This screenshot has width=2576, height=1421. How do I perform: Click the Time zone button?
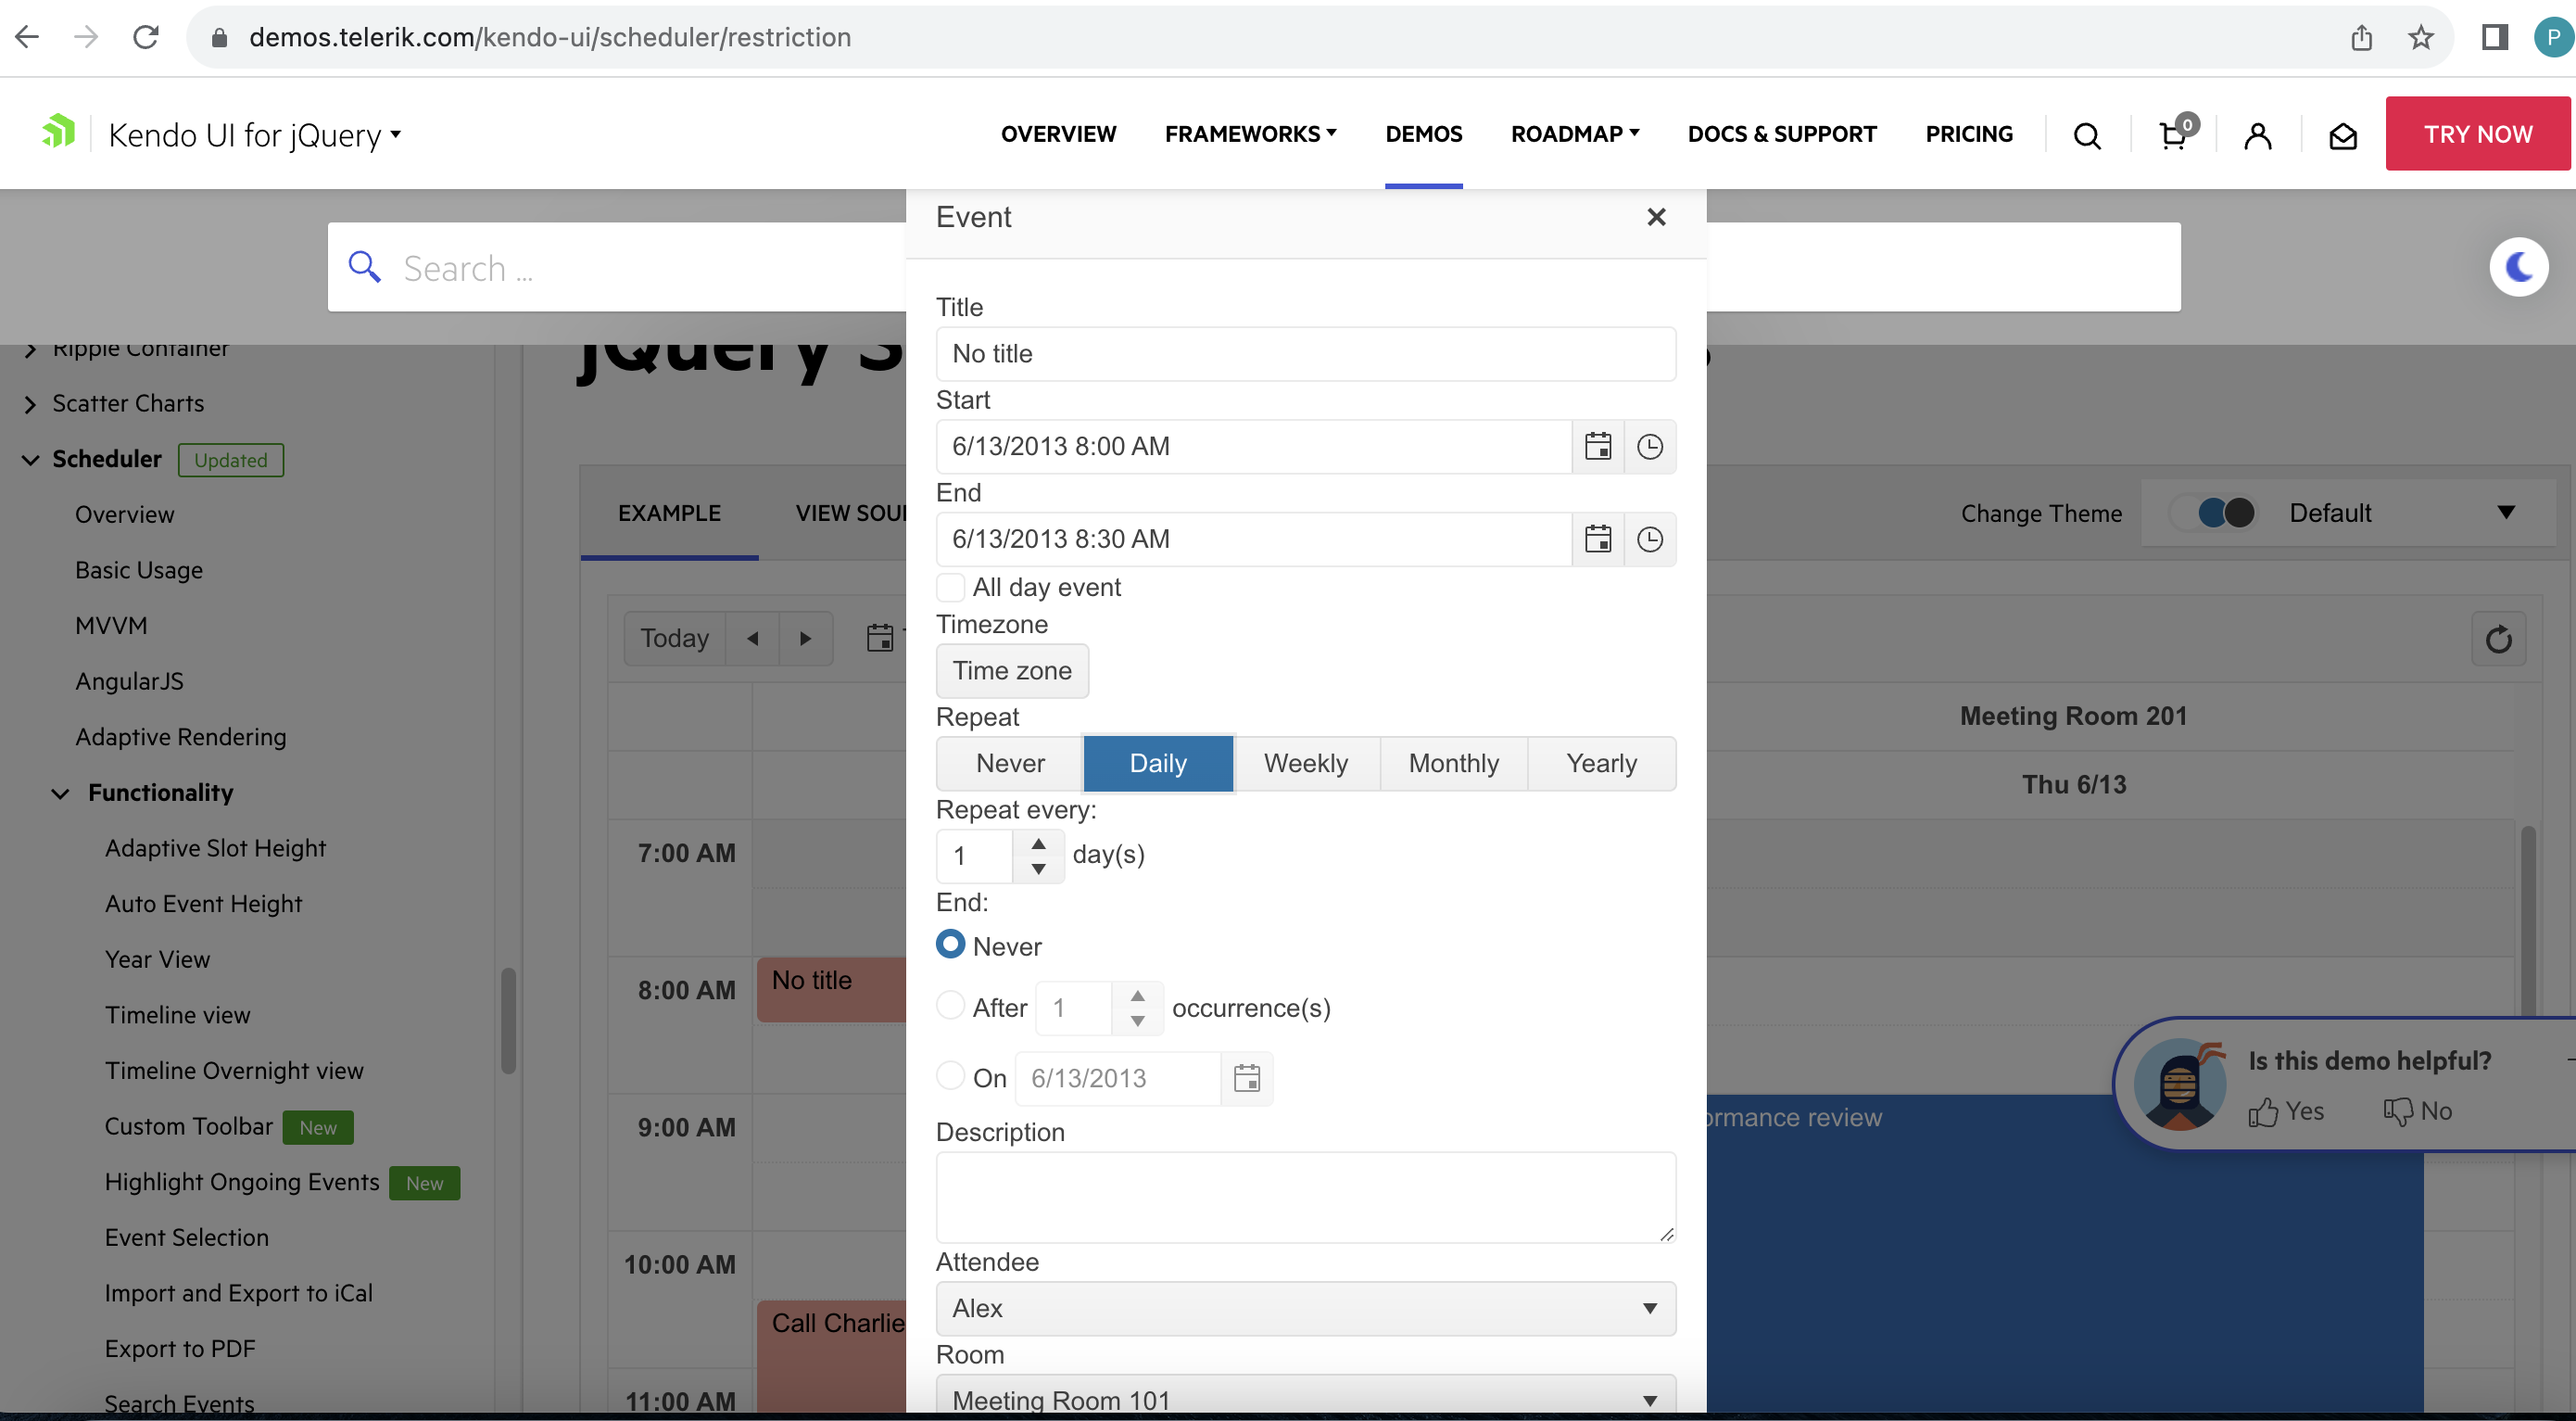pos(1011,670)
